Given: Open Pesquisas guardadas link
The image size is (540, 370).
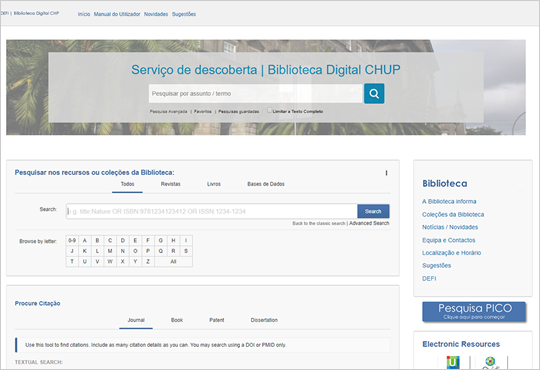Looking at the screenshot, I should (x=239, y=112).
